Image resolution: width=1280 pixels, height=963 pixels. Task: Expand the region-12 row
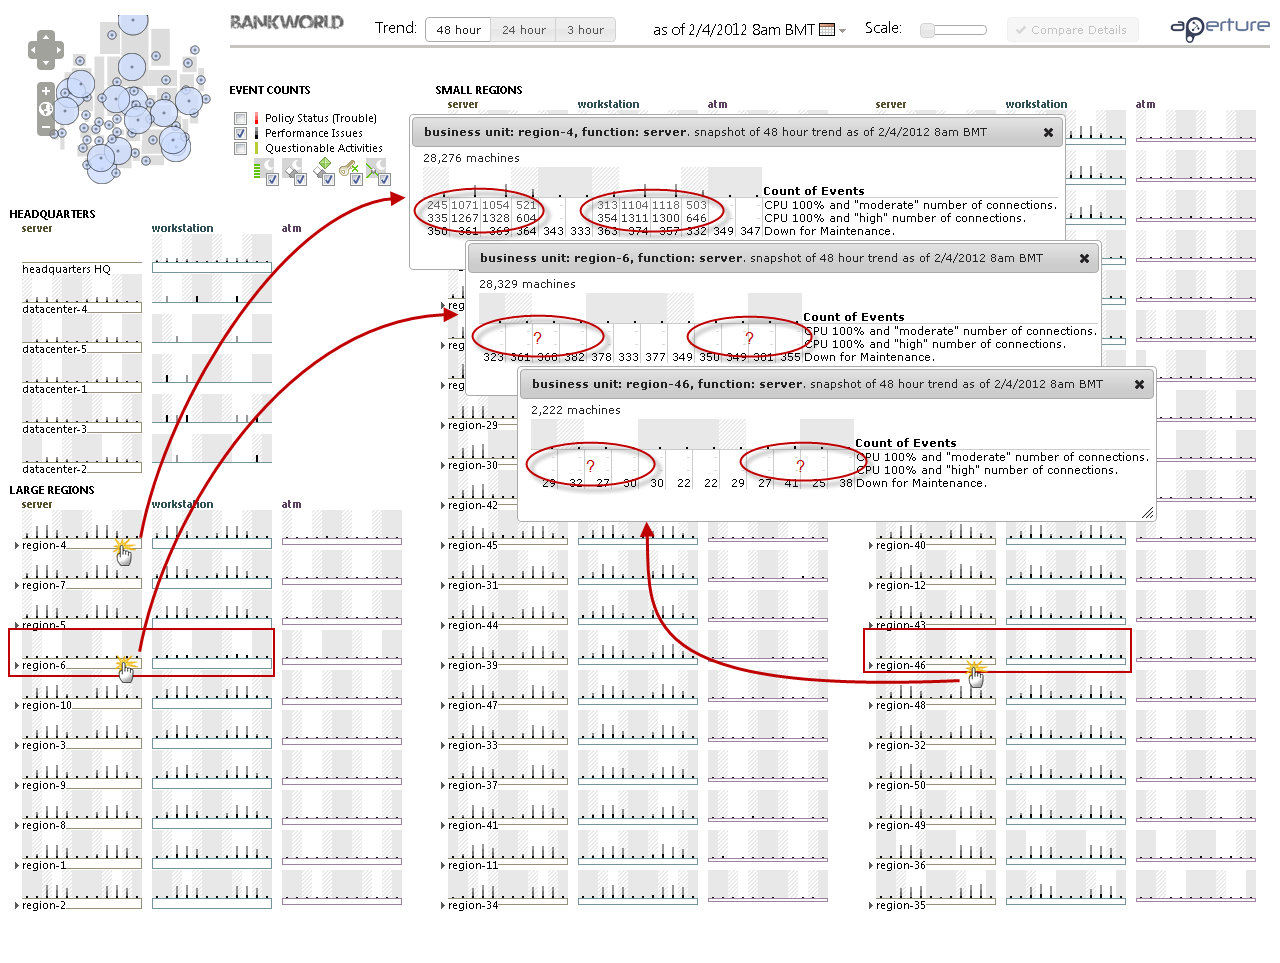click(871, 586)
